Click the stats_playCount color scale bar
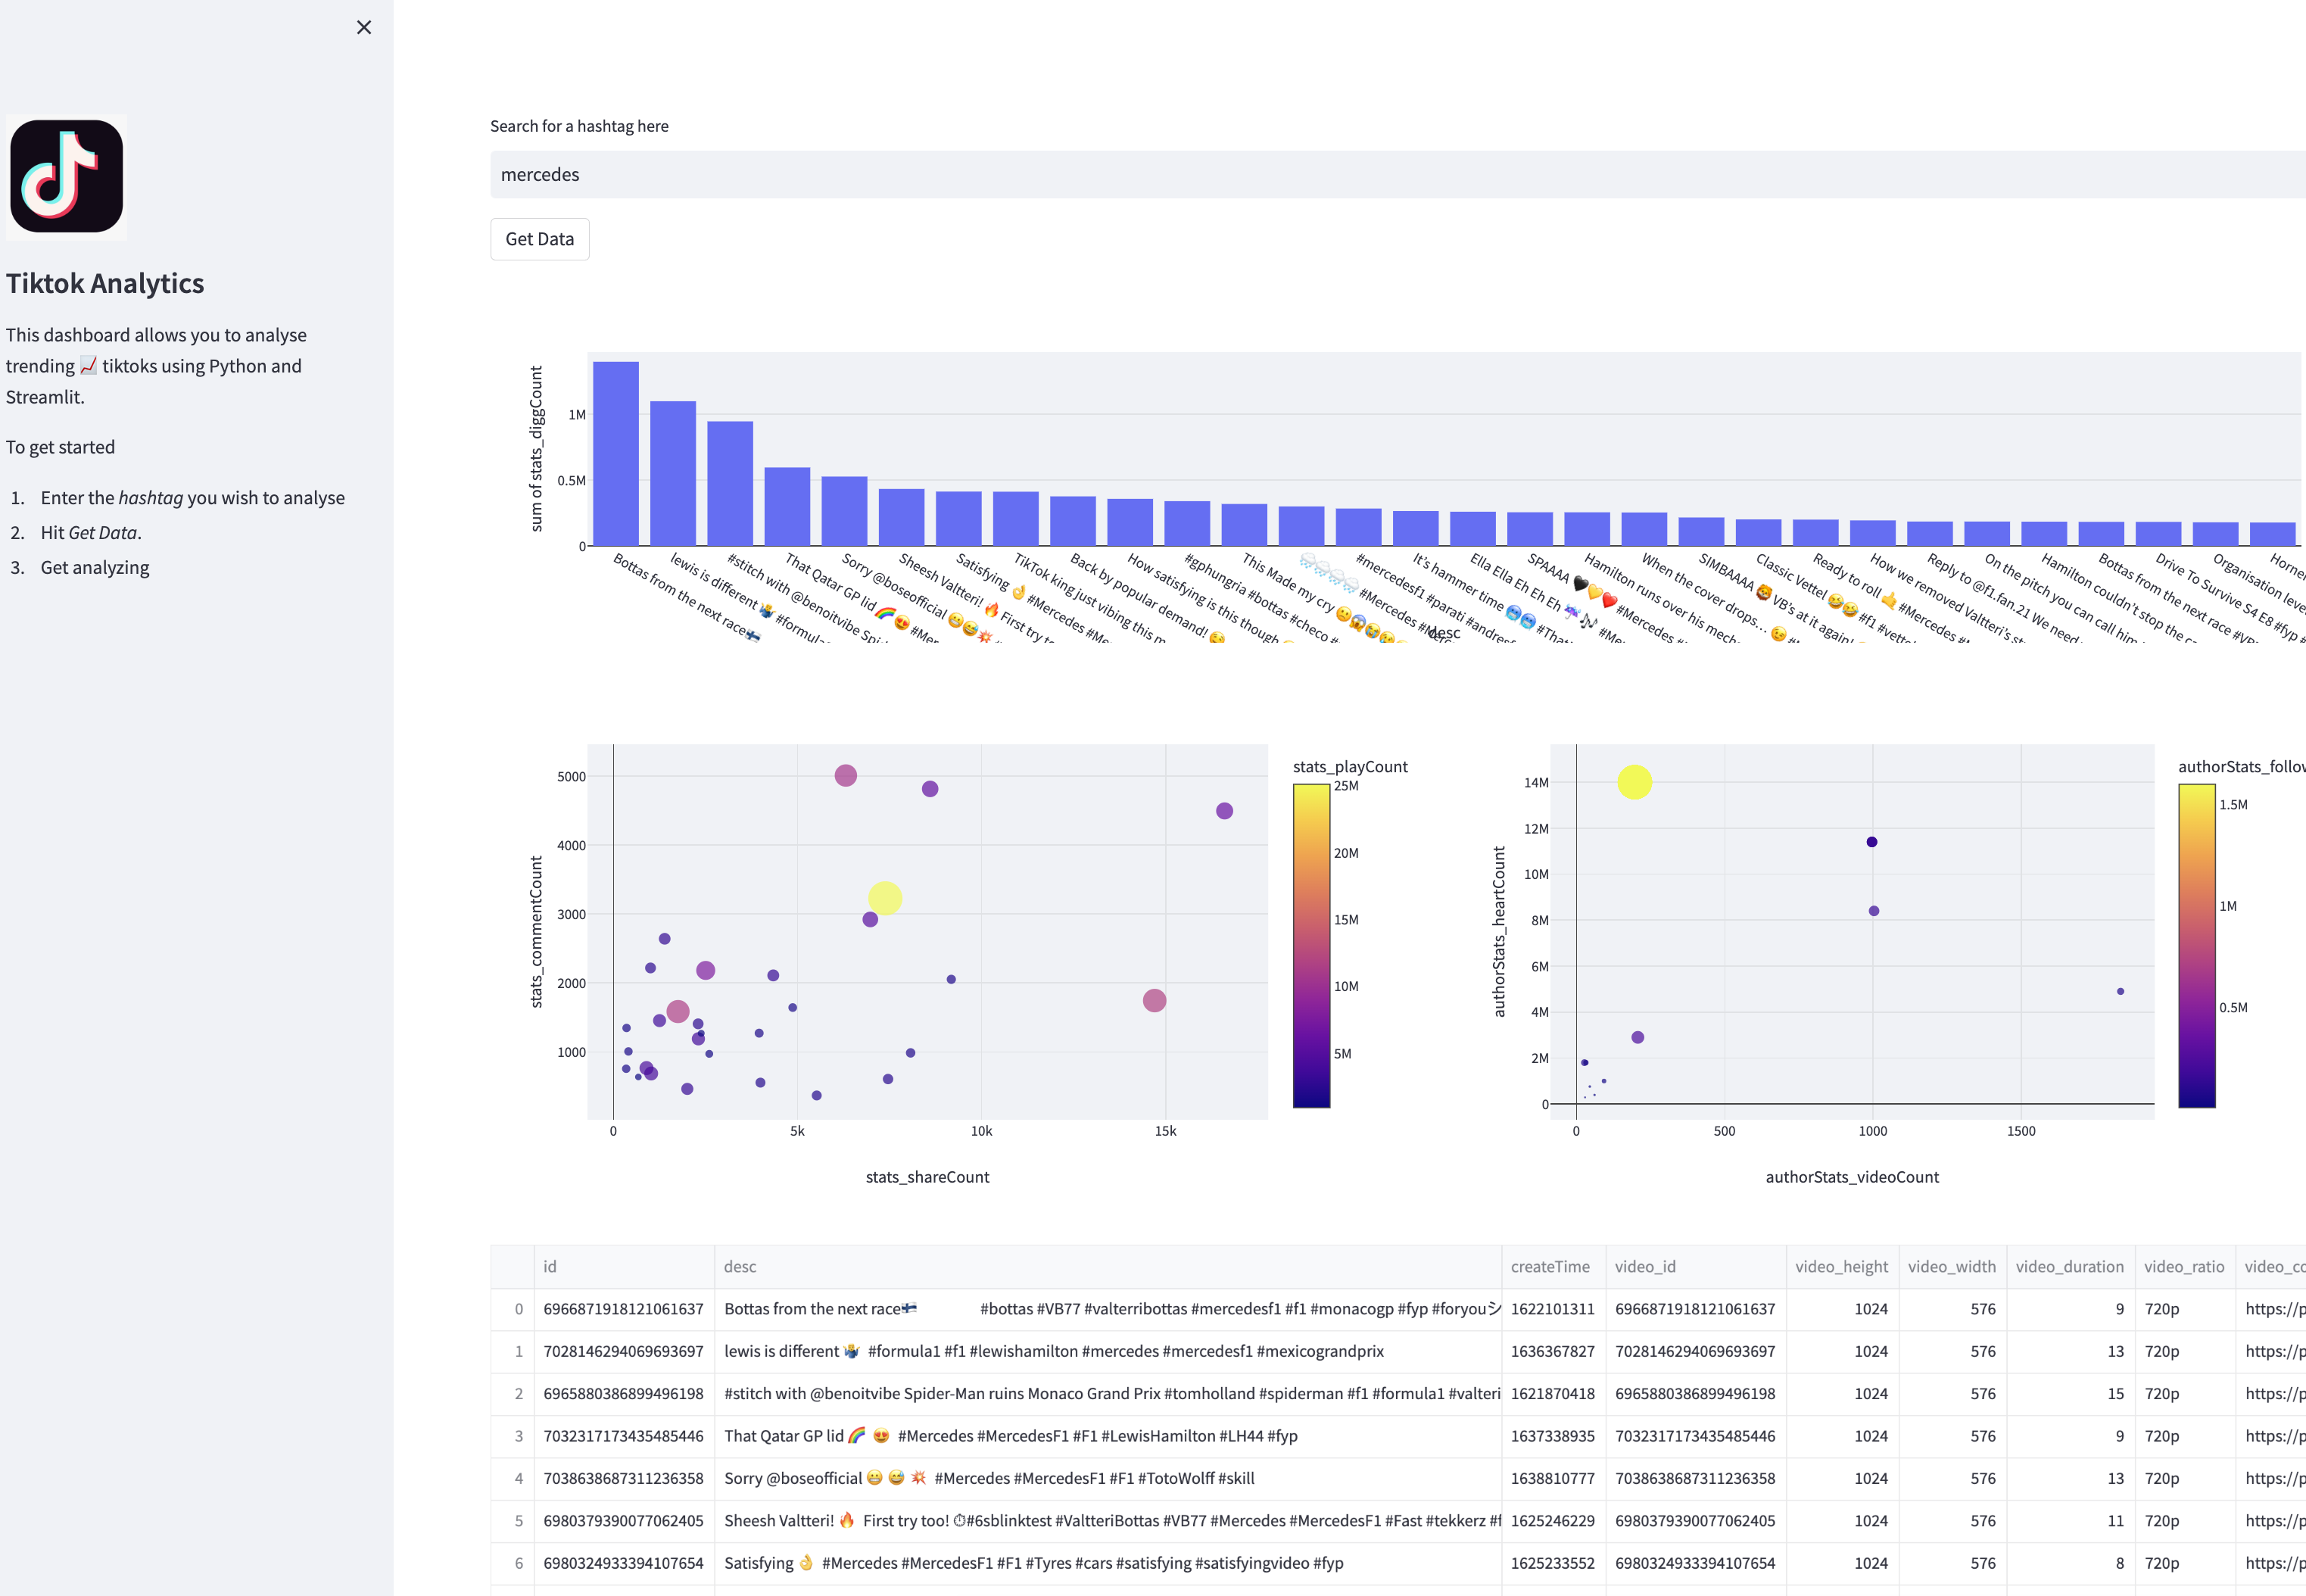Viewport: 2306px width, 1596px height. pyautogui.click(x=1311, y=946)
